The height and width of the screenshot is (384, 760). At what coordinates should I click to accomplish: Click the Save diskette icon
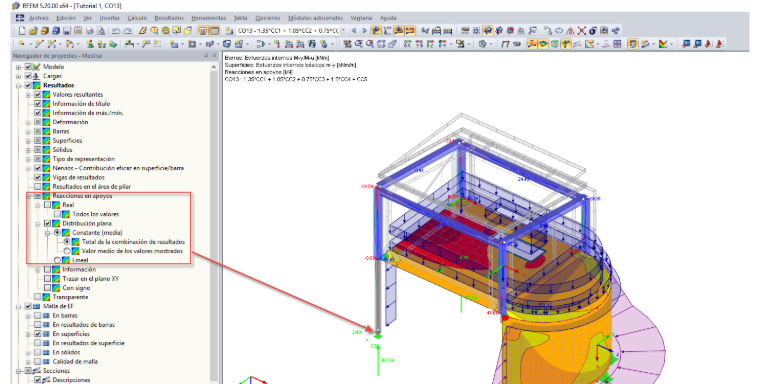[x=66, y=31]
